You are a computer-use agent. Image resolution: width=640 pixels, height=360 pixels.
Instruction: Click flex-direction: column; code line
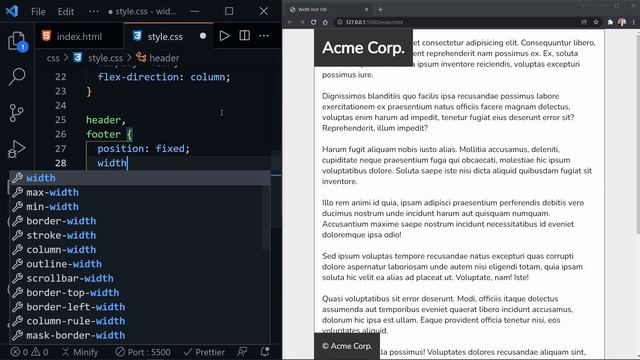[x=164, y=77]
